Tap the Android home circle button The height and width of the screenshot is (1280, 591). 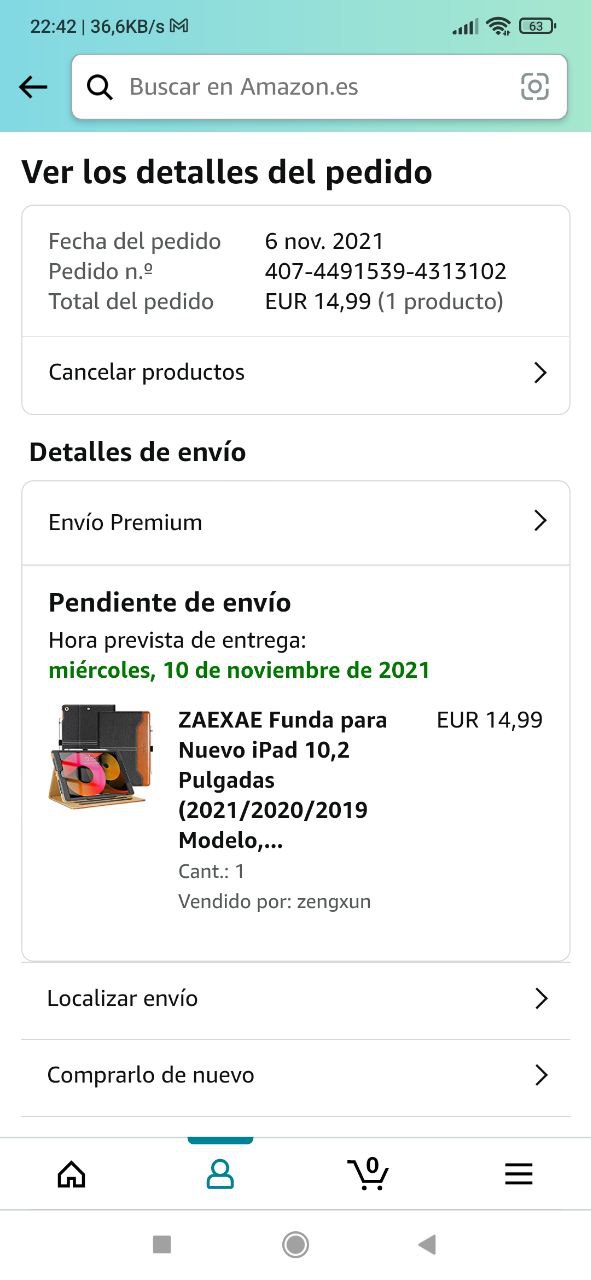[x=295, y=1244]
